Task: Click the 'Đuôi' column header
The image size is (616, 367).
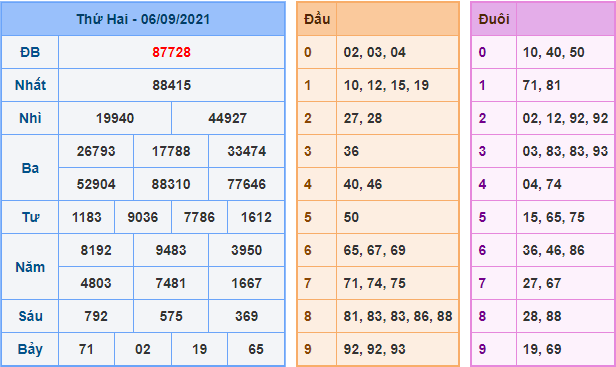Action: pos(494,19)
